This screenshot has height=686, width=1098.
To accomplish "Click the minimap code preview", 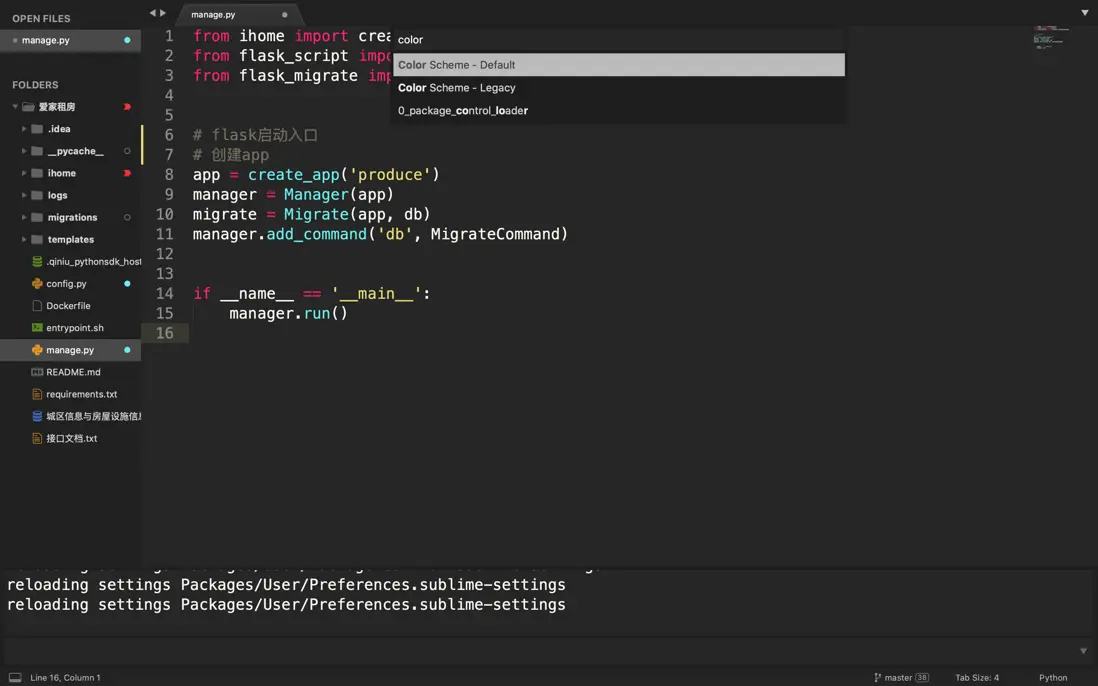I will coord(1051,37).
